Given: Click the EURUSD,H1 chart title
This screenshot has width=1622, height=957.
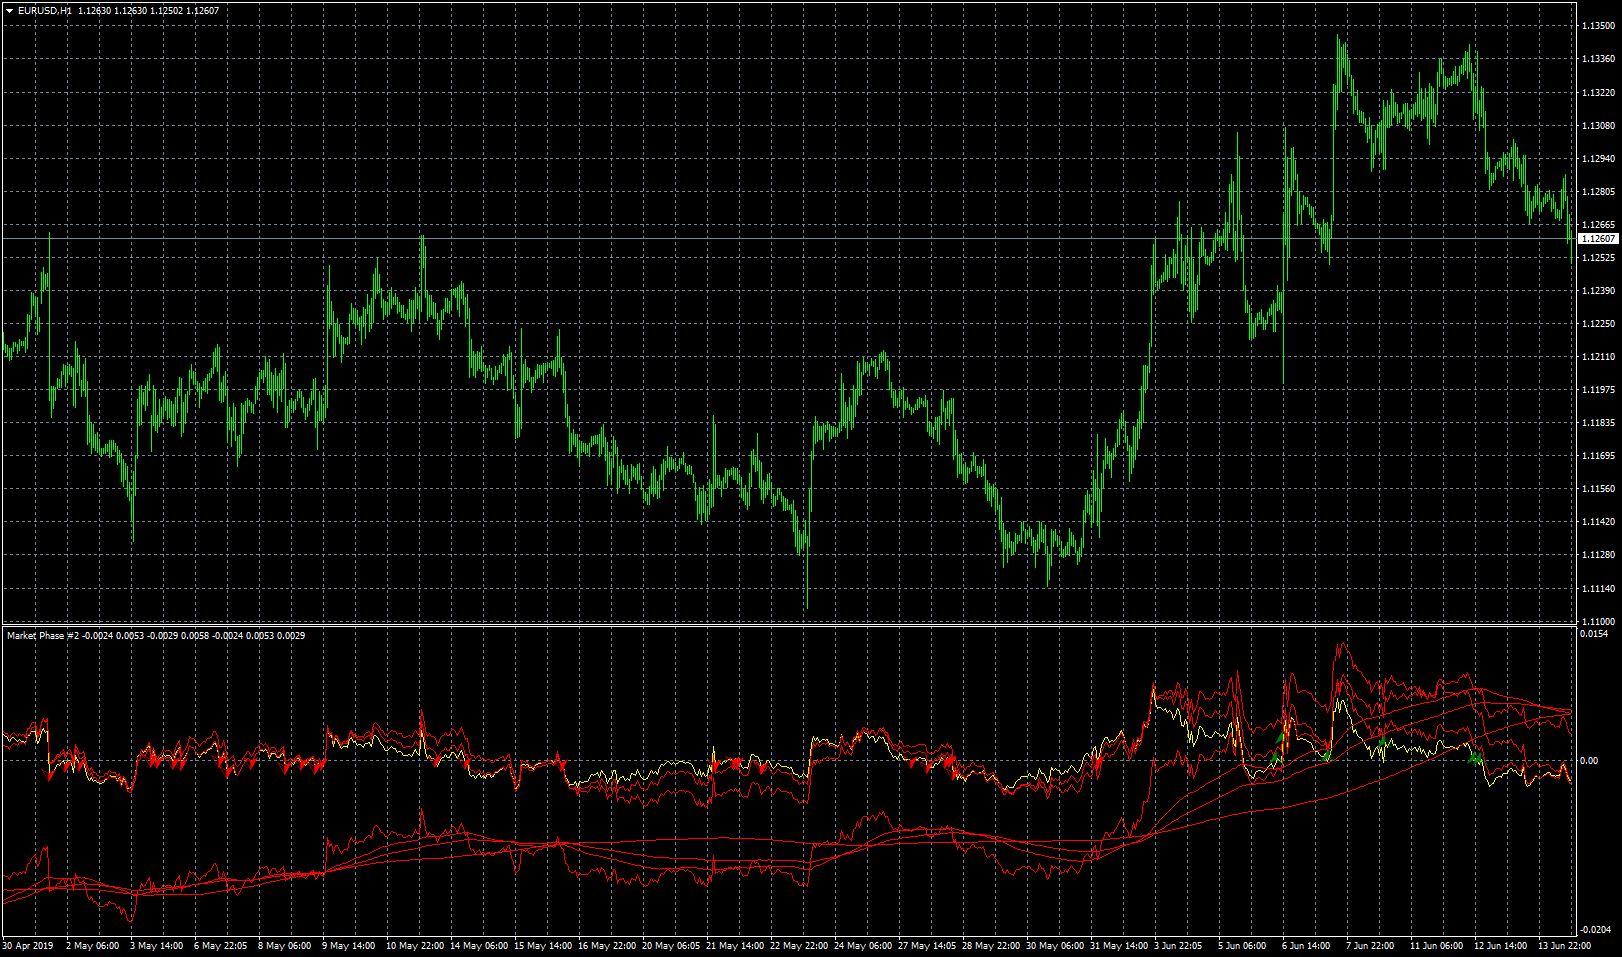Looking at the screenshot, I should click(x=45, y=11).
